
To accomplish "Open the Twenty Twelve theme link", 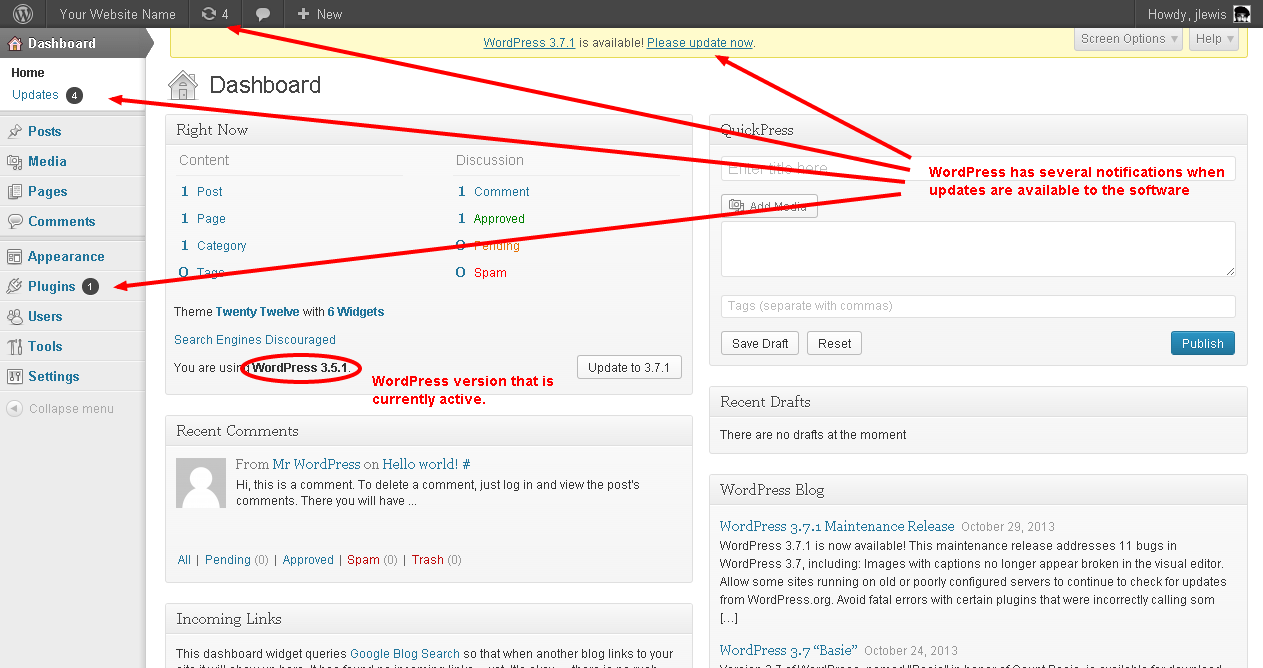I will coord(257,312).
